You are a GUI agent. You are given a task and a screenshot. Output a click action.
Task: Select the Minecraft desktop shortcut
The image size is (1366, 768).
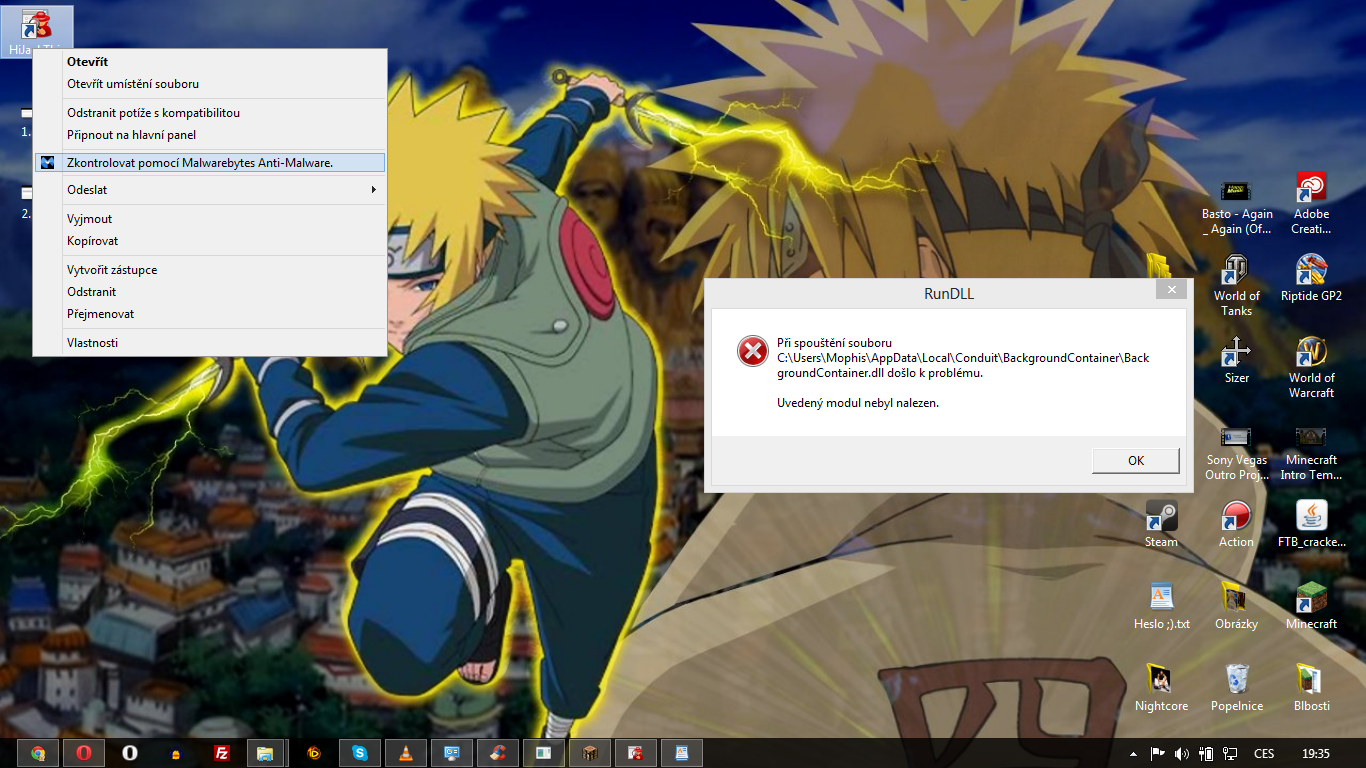pos(1311,607)
